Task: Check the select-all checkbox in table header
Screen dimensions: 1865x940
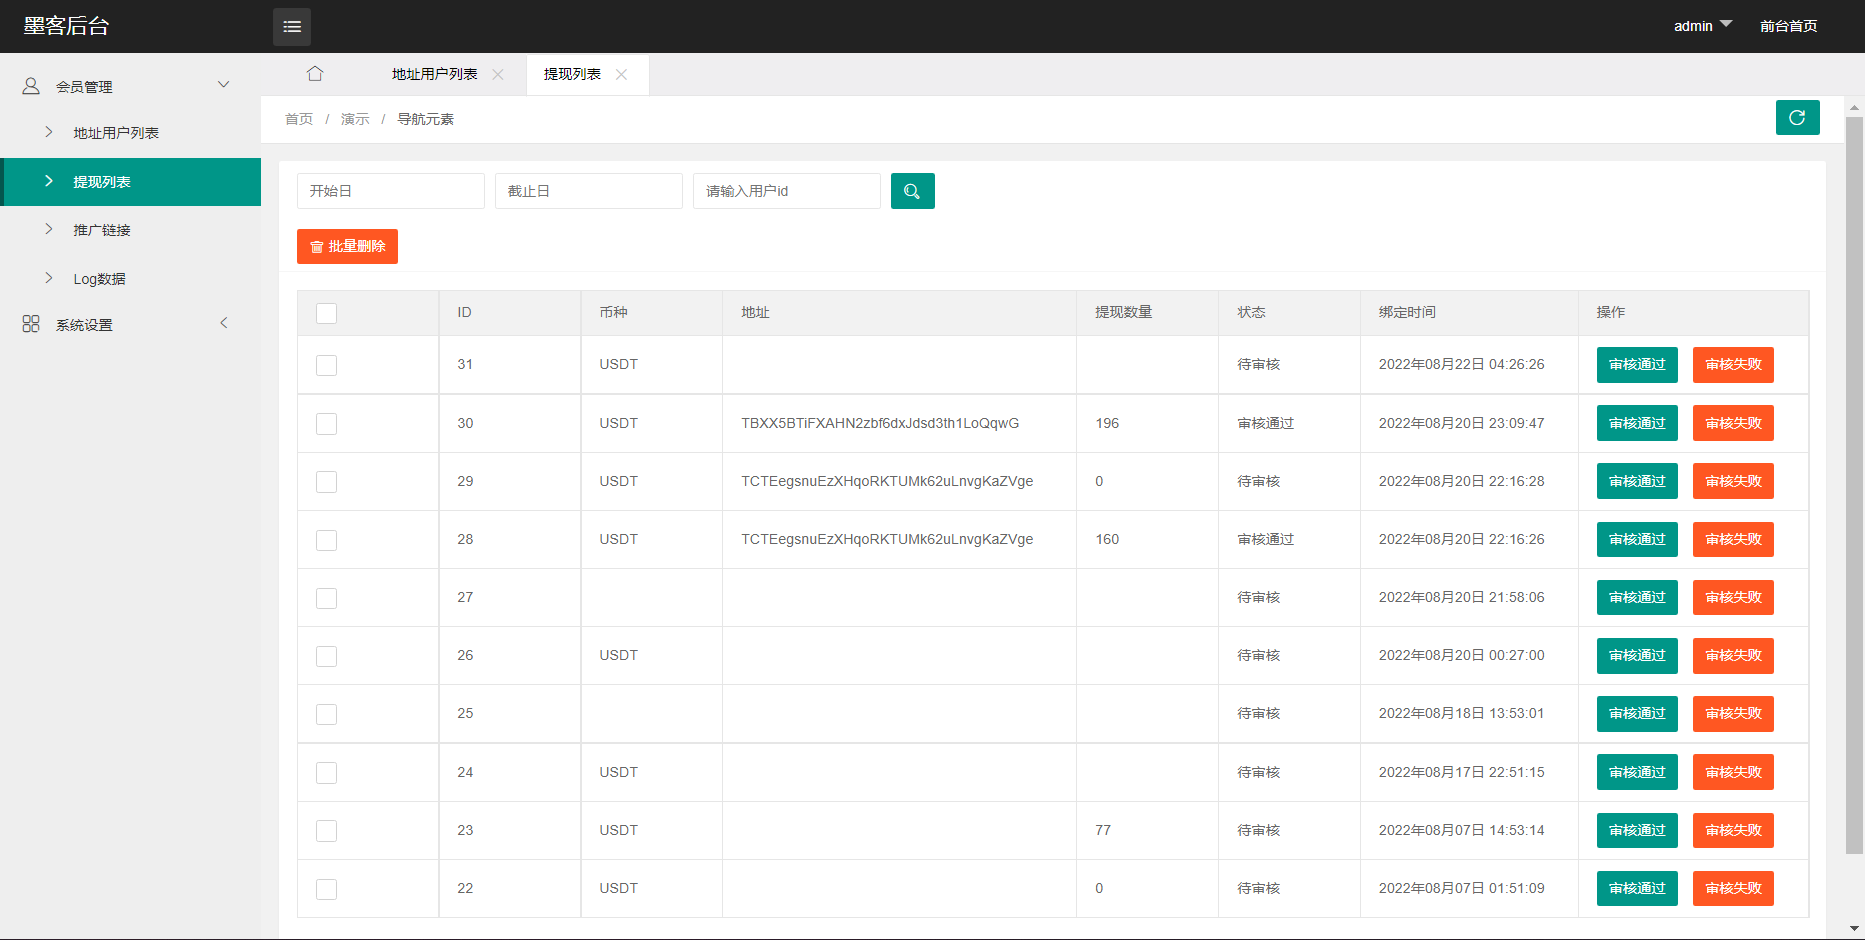Action: point(326,313)
